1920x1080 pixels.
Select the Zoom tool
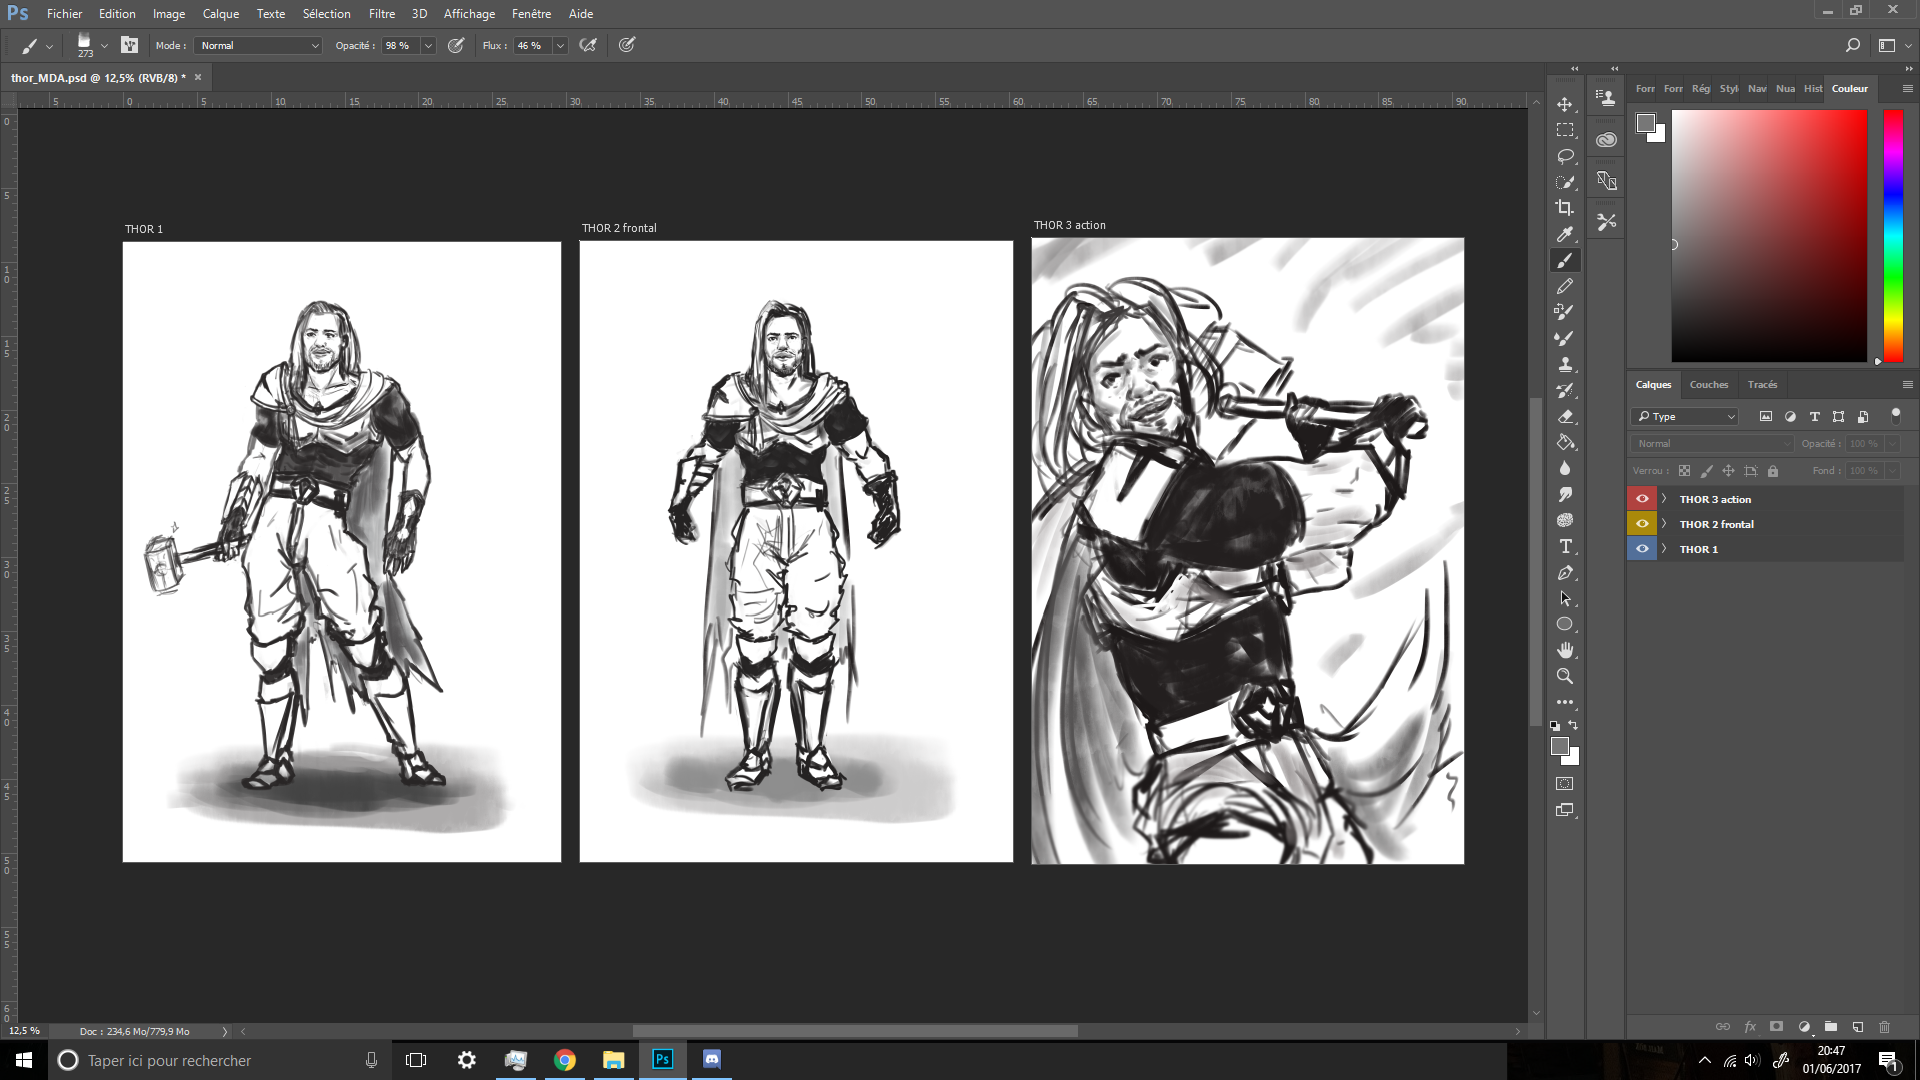(1565, 676)
